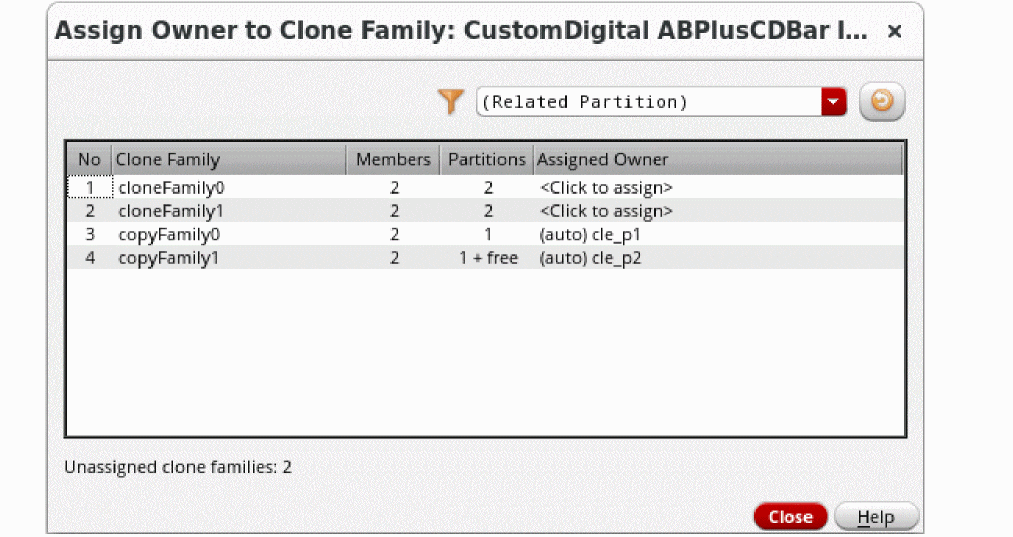Open the Related Partition dropdown arrow
This screenshot has height=537, width=1013.
pos(833,102)
